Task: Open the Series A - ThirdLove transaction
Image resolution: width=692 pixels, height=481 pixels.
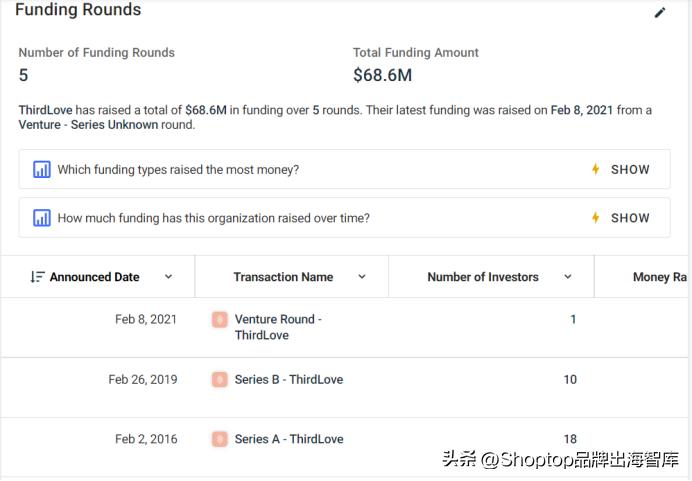Action: pyautogui.click(x=289, y=439)
